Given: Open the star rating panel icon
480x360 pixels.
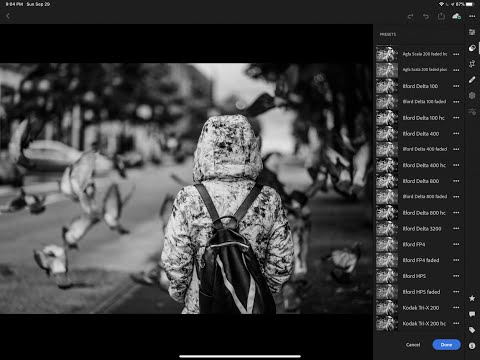Looking at the screenshot, I should pyautogui.click(x=472, y=298).
